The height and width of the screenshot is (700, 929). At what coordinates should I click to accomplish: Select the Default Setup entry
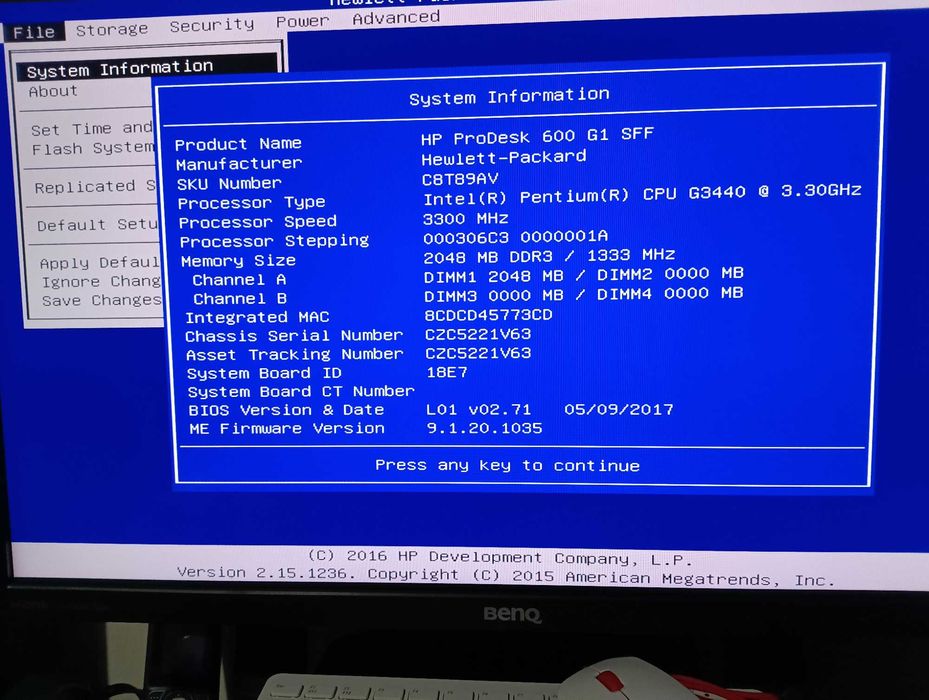[x=97, y=225]
